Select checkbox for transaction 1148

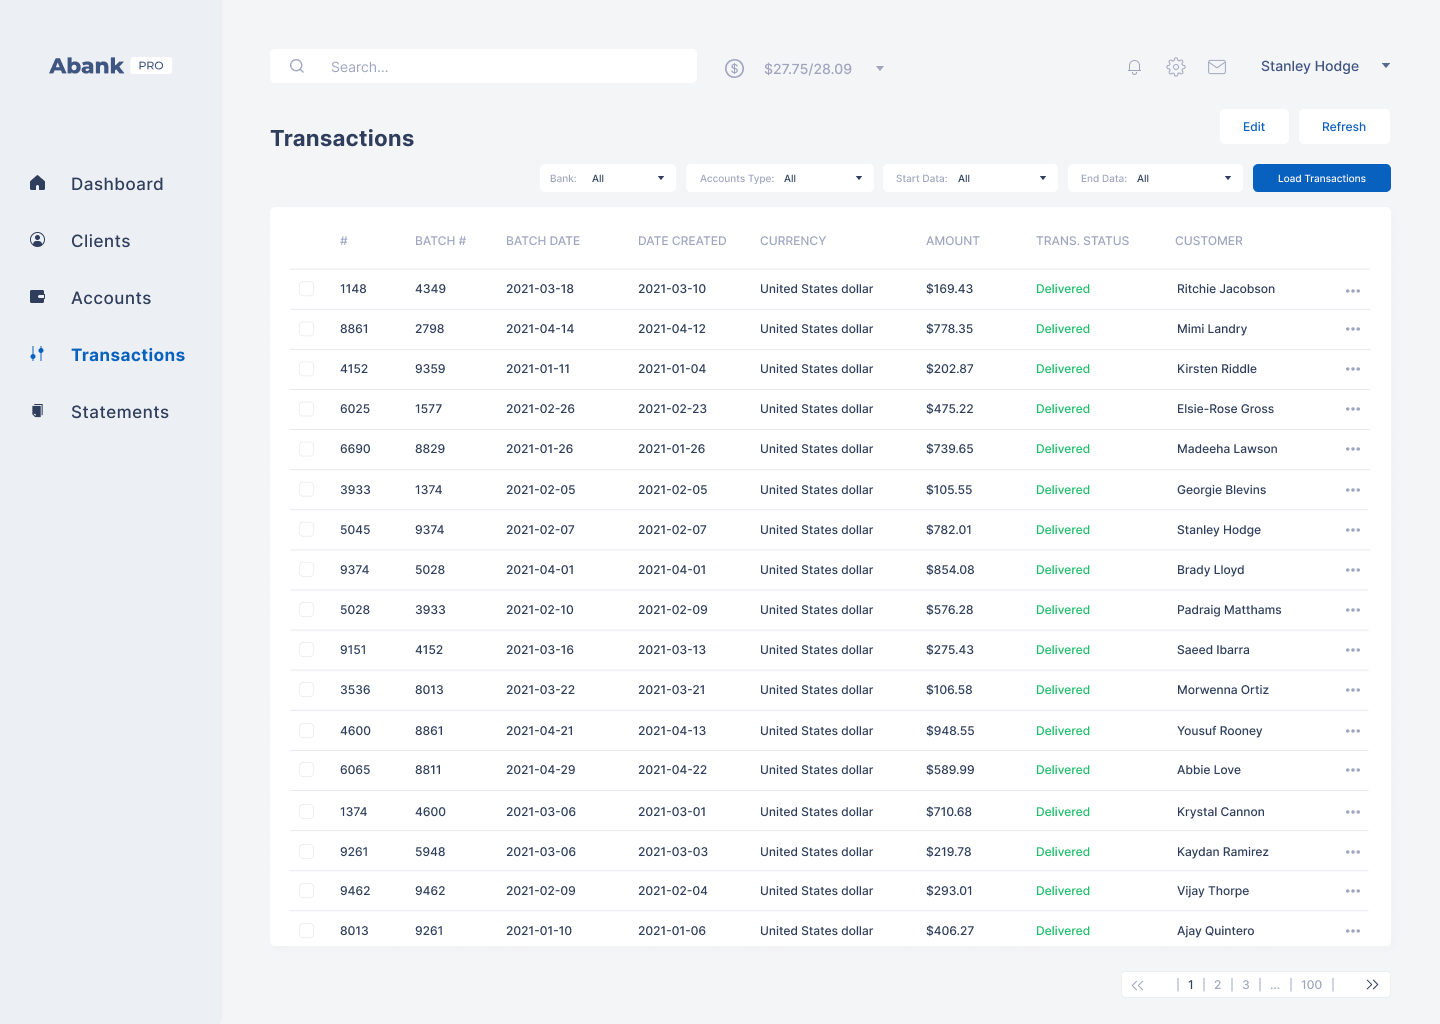pos(307,289)
